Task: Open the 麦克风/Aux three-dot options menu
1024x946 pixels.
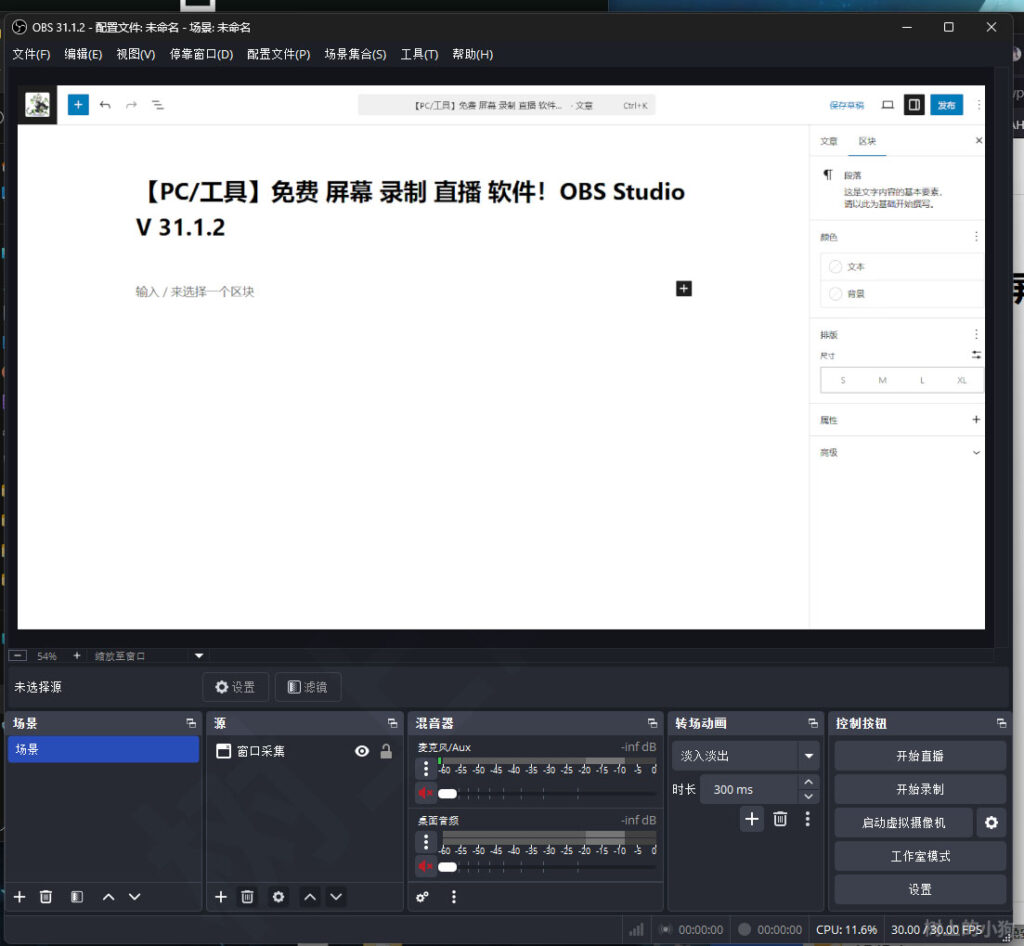Action: click(x=426, y=768)
